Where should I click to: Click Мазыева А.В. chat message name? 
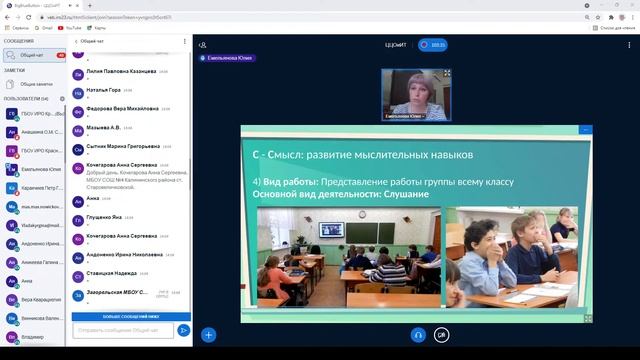pyautogui.click(x=103, y=127)
